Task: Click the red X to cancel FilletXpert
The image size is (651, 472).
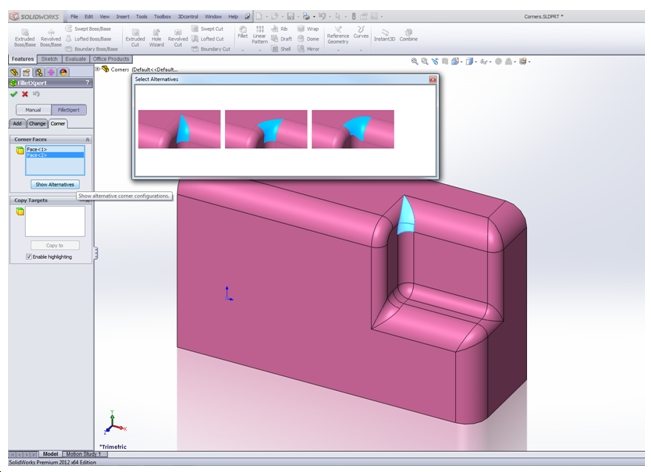Action: coord(25,94)
